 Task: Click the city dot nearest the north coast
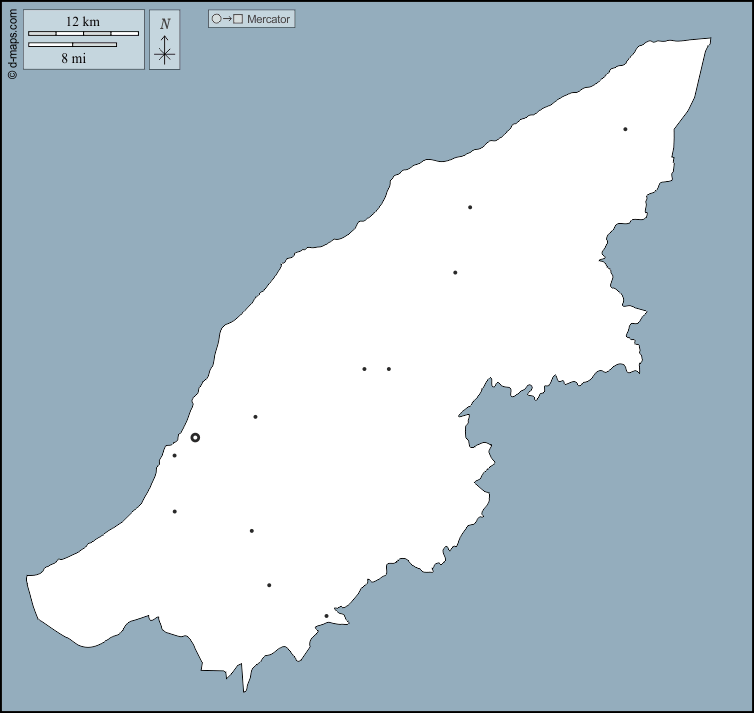pos(470,208)
